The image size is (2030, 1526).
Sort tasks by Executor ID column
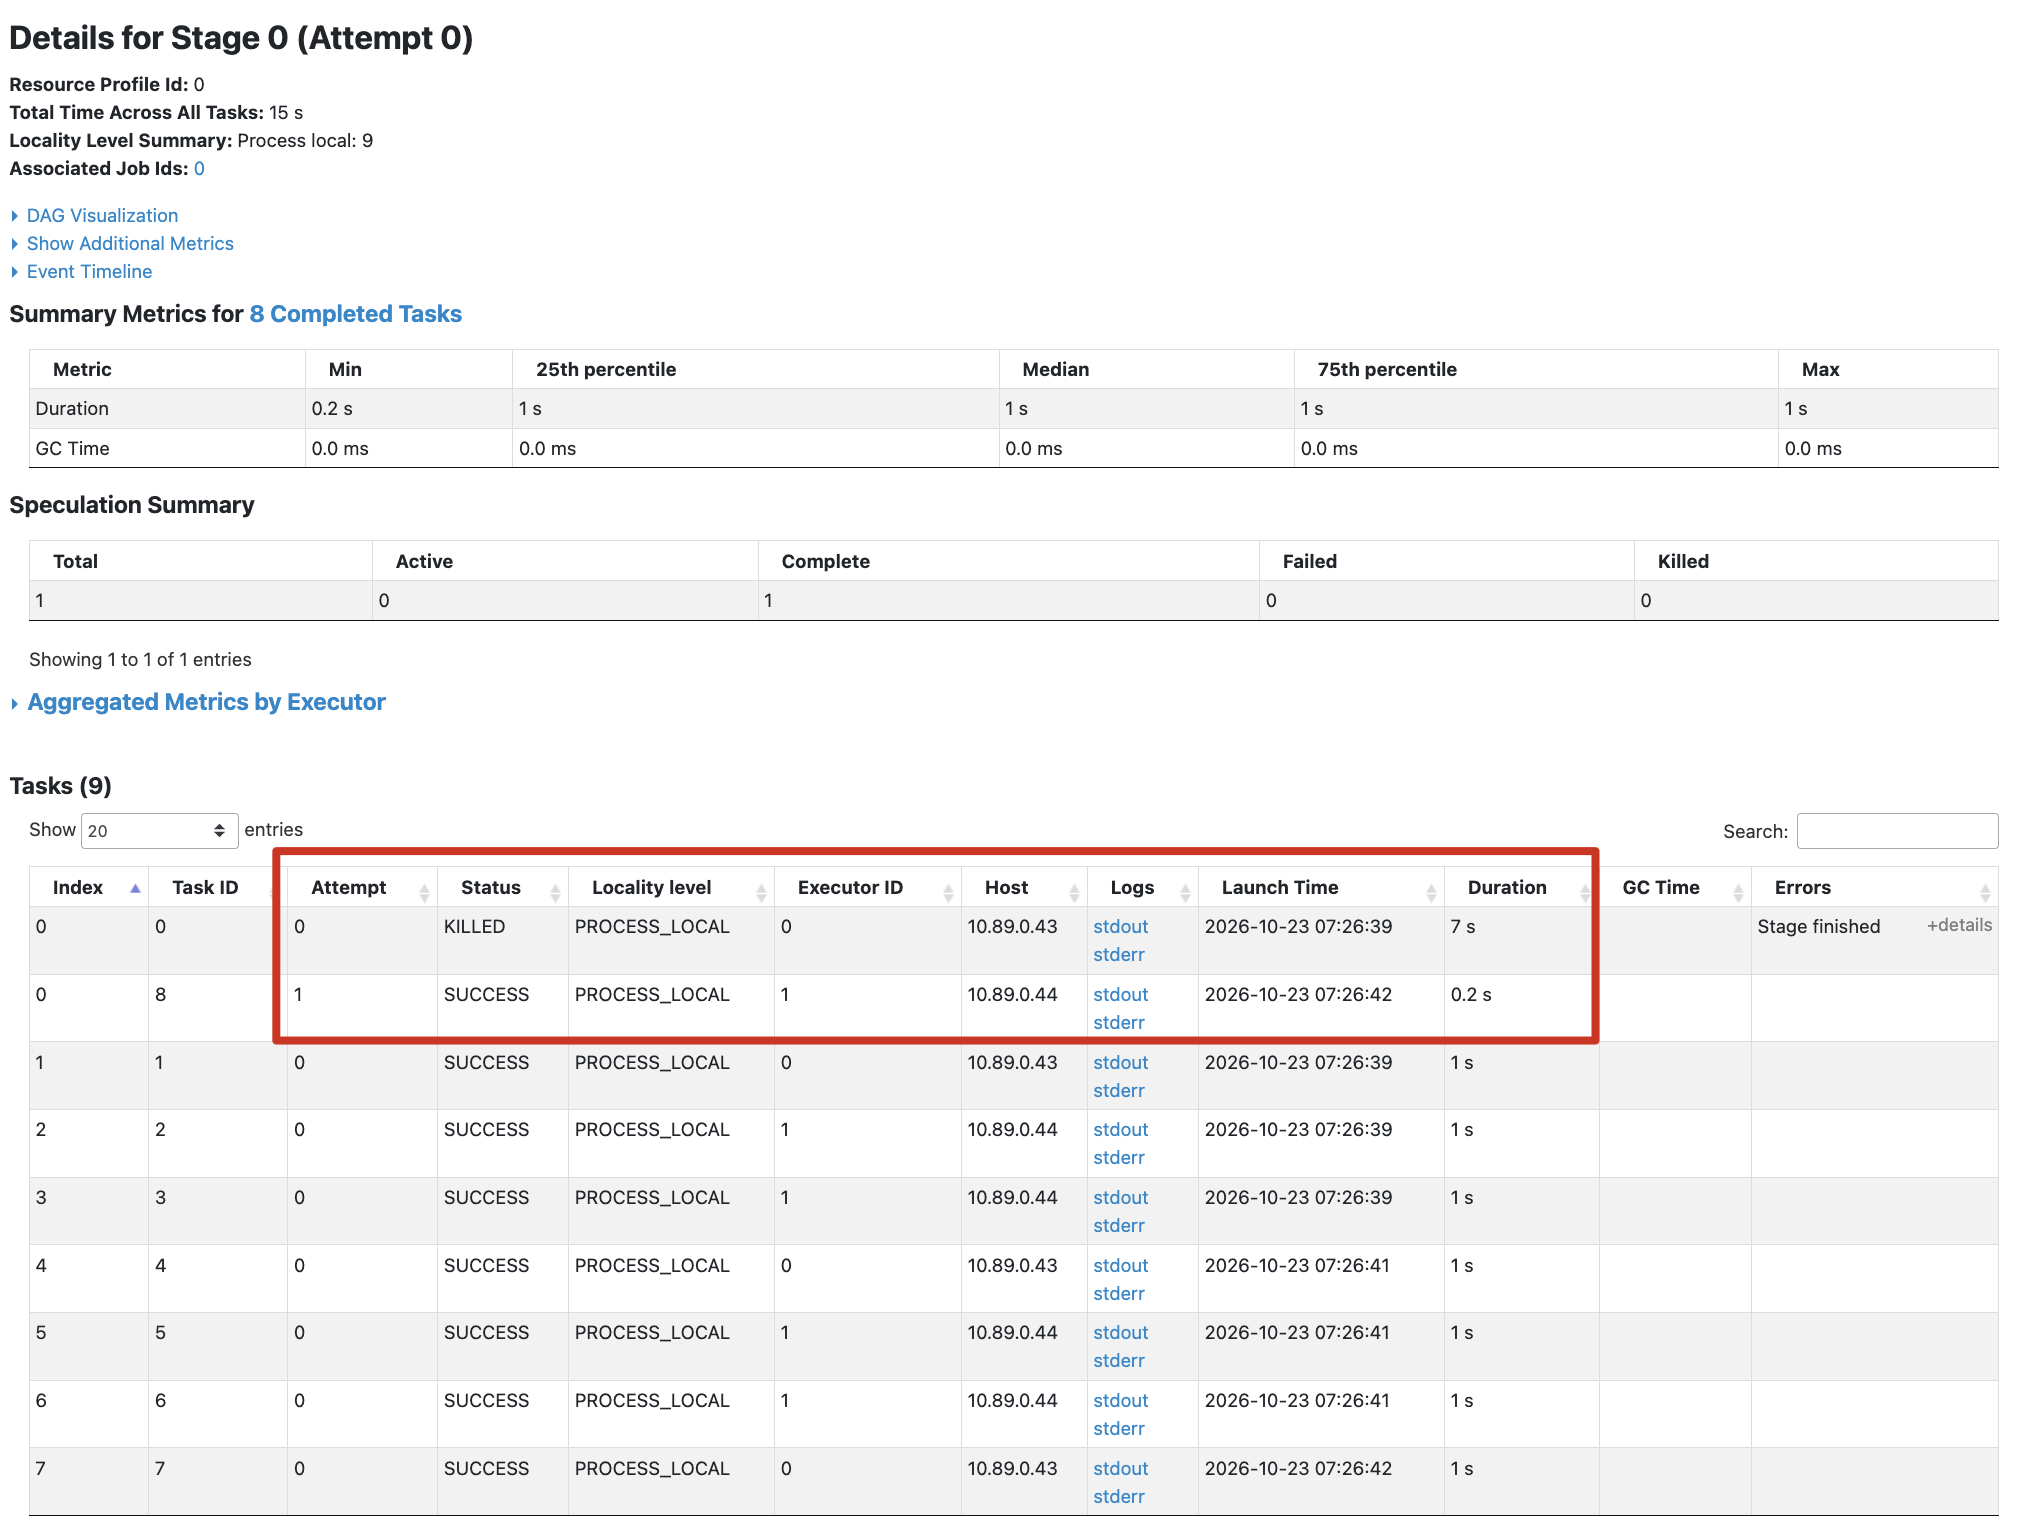tap(867, 888)
